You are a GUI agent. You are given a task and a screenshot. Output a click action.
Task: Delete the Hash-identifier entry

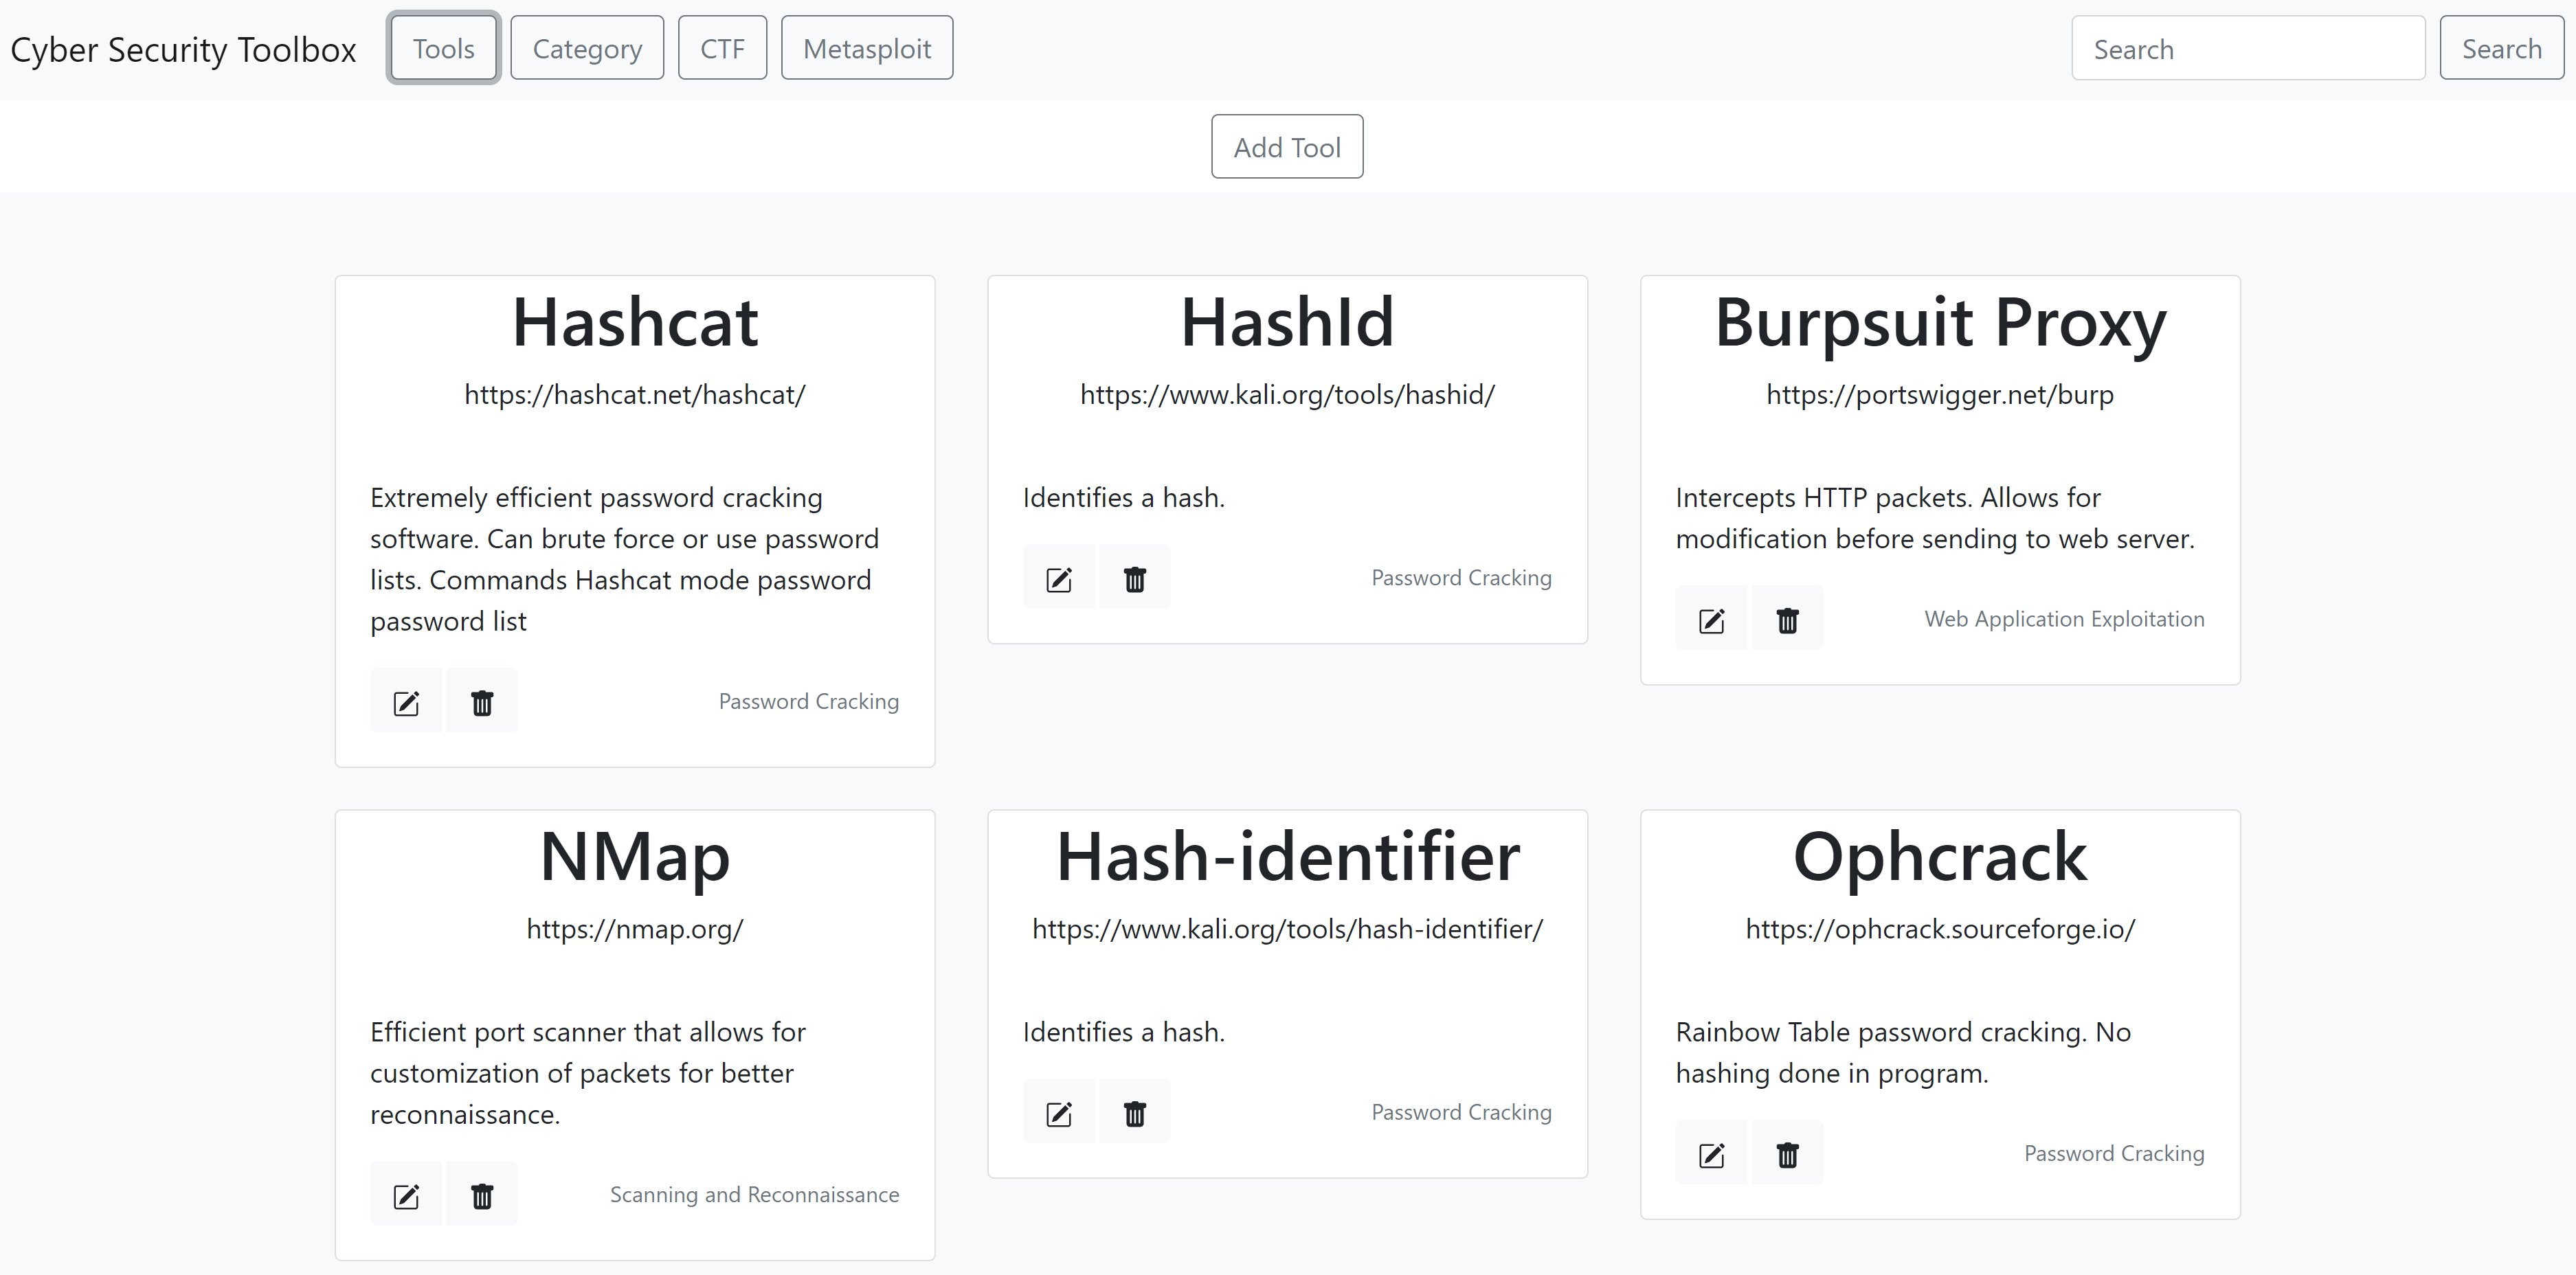click(x=1135, y=1112)
